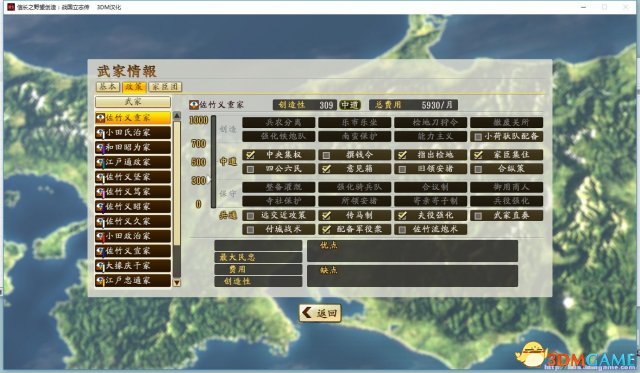Screen dimensions: 640x373
Task: Enable the 四公六民 policy
Action: (251, 169)
